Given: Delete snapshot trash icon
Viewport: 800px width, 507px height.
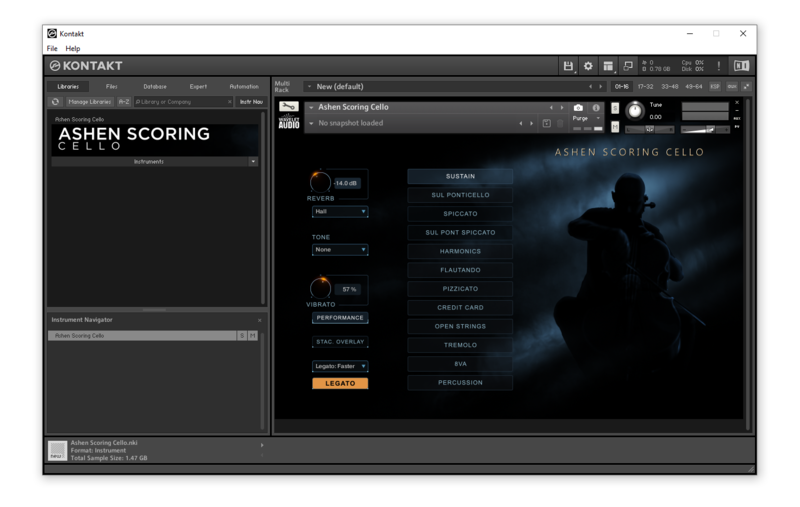Looking at the screenshot, I should [x=560, y=123].
